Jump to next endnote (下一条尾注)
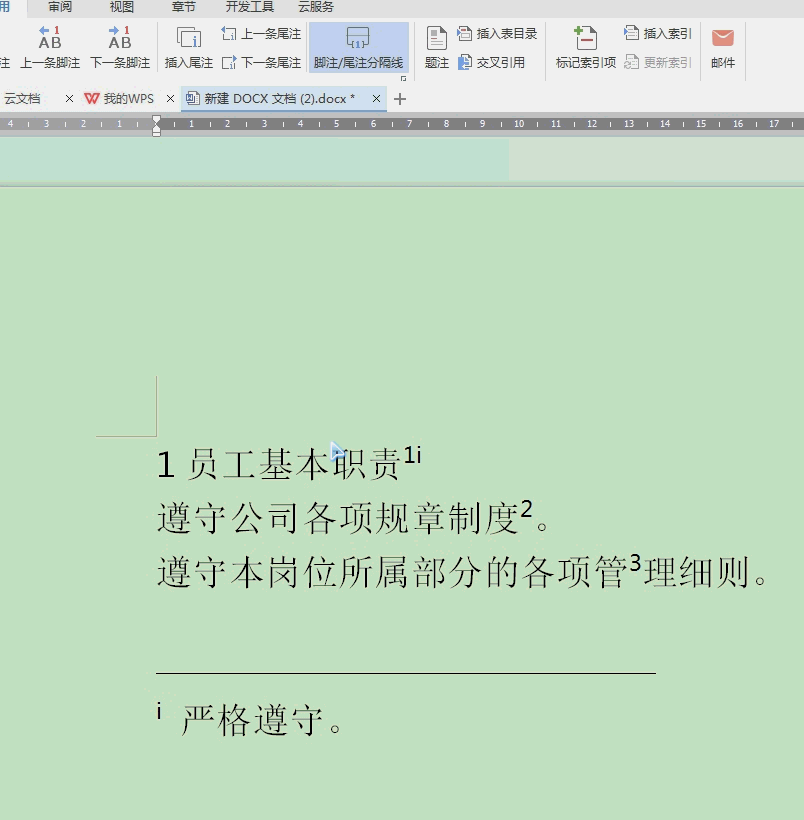Screen dimensions: 804x820 (261, 63)
